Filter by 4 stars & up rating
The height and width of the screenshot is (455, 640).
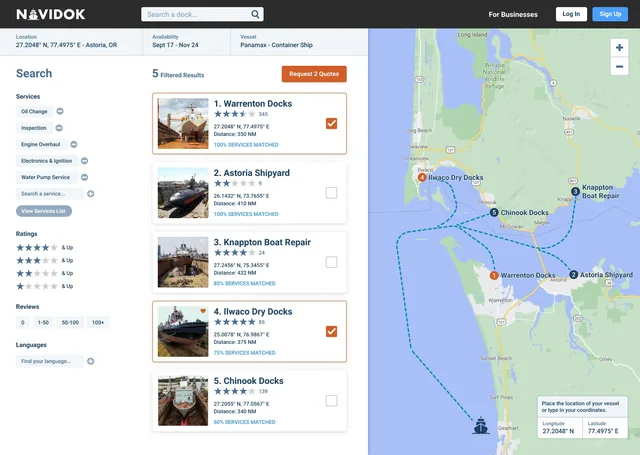(x=44, y=247)
